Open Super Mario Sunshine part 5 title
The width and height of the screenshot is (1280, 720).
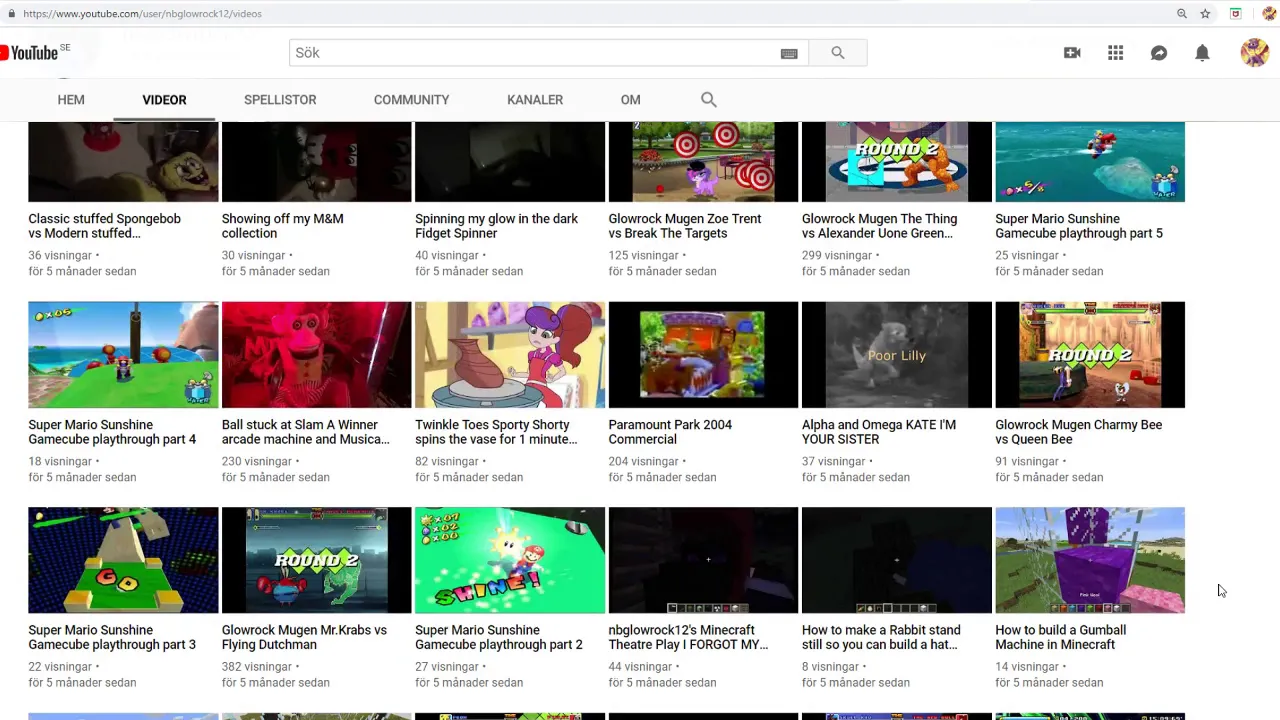(1079, 226)
